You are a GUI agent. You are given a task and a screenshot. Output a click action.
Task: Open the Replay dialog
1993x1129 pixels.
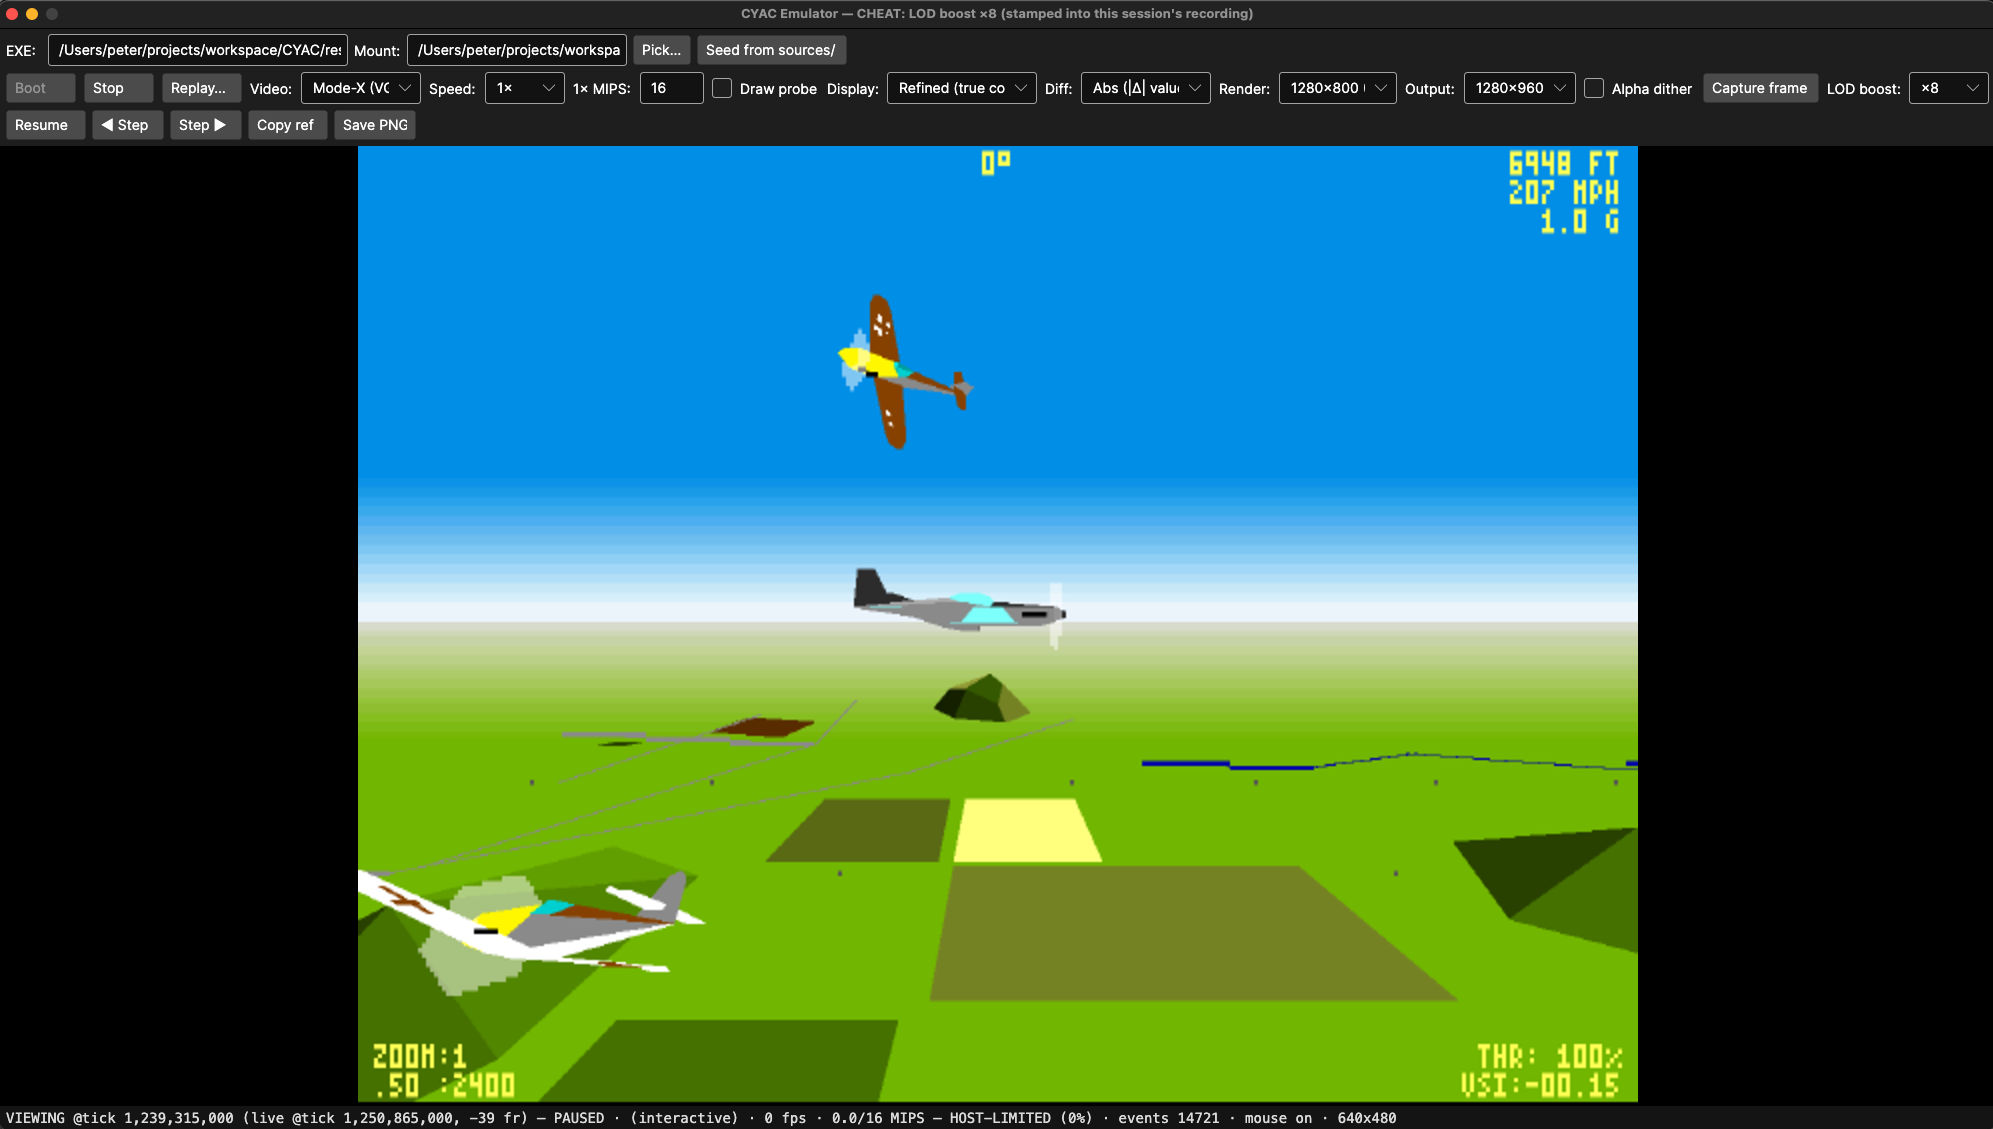[x=200, y=88]
